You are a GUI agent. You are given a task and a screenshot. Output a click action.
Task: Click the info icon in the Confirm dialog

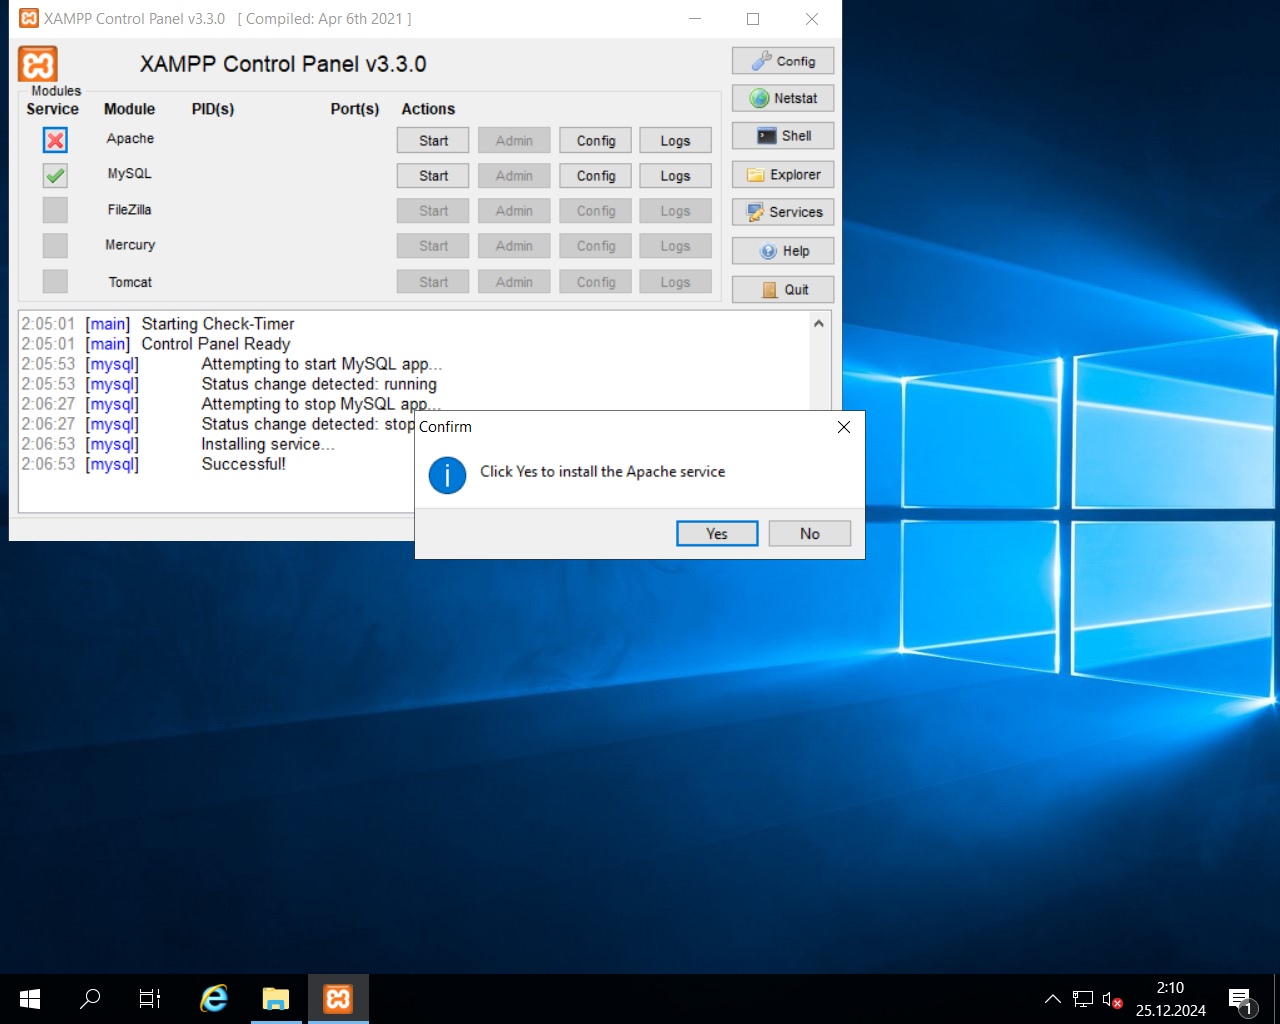click(447, 475)
